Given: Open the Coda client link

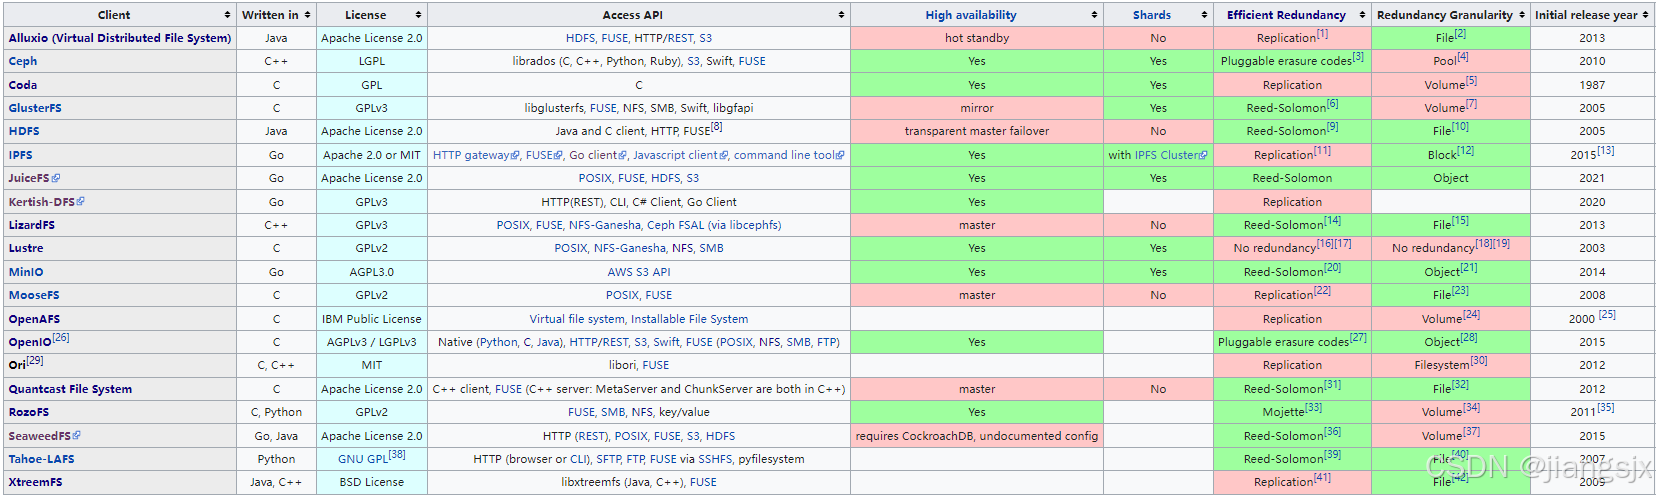Looking at the screenshot, I should (x=23, y=85).
